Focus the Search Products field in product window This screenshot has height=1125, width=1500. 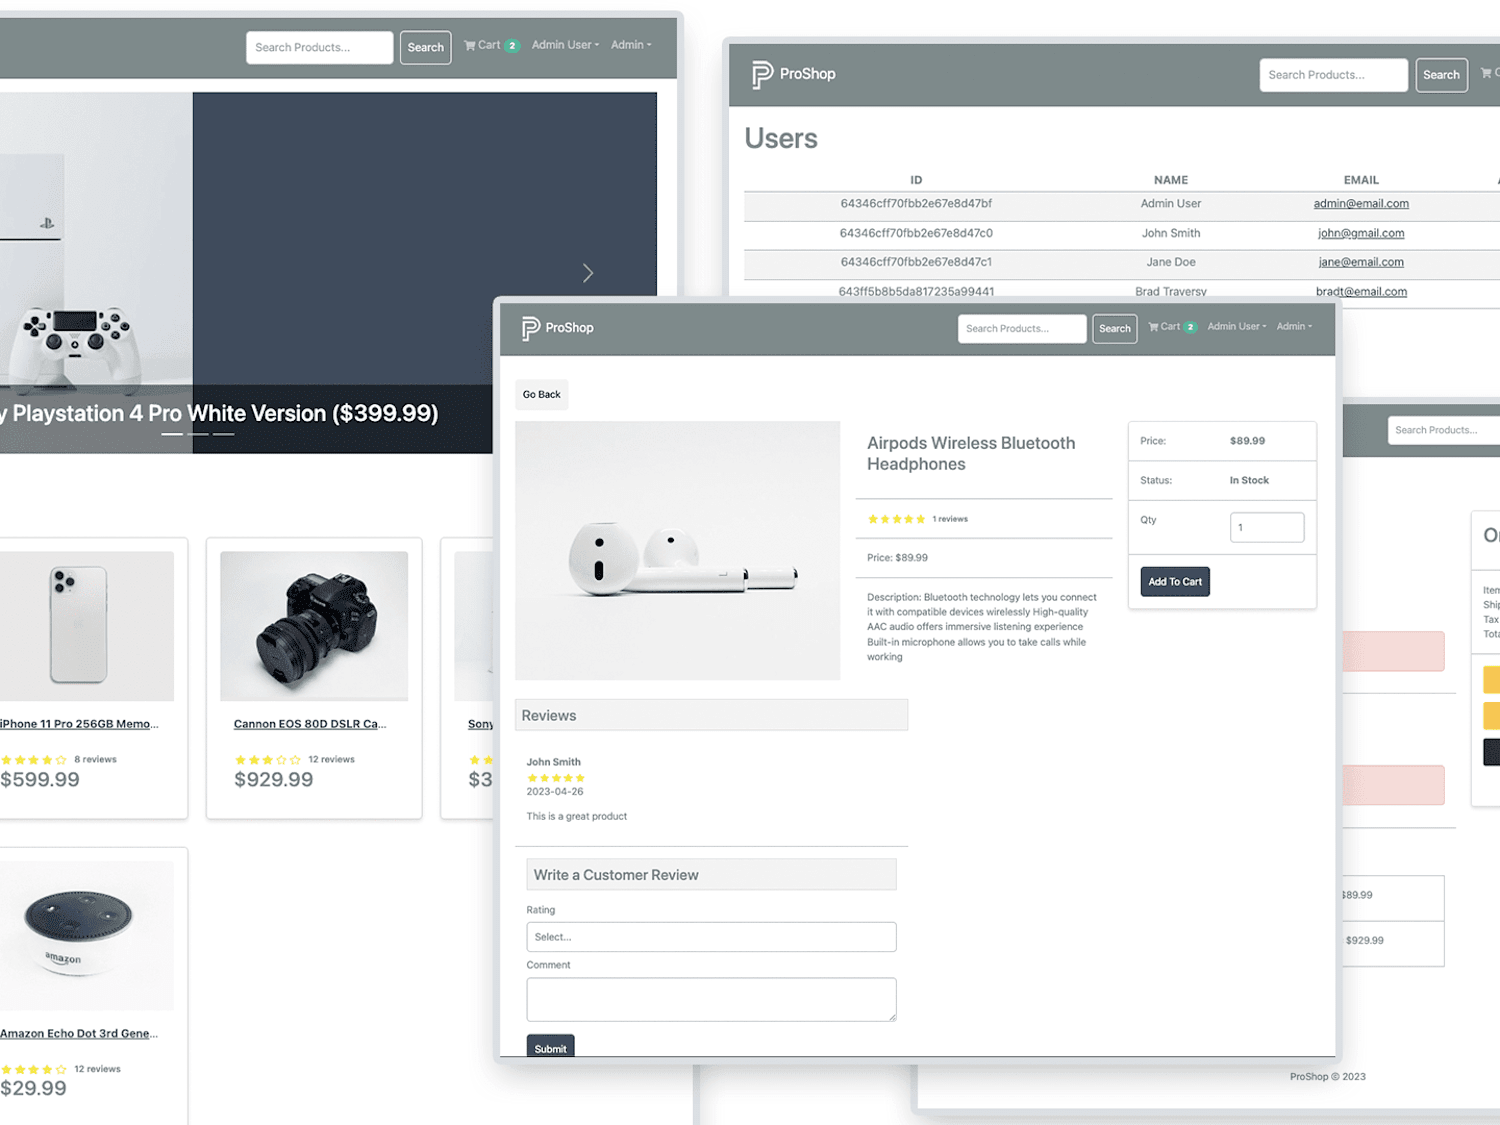tap(1021, 329)
